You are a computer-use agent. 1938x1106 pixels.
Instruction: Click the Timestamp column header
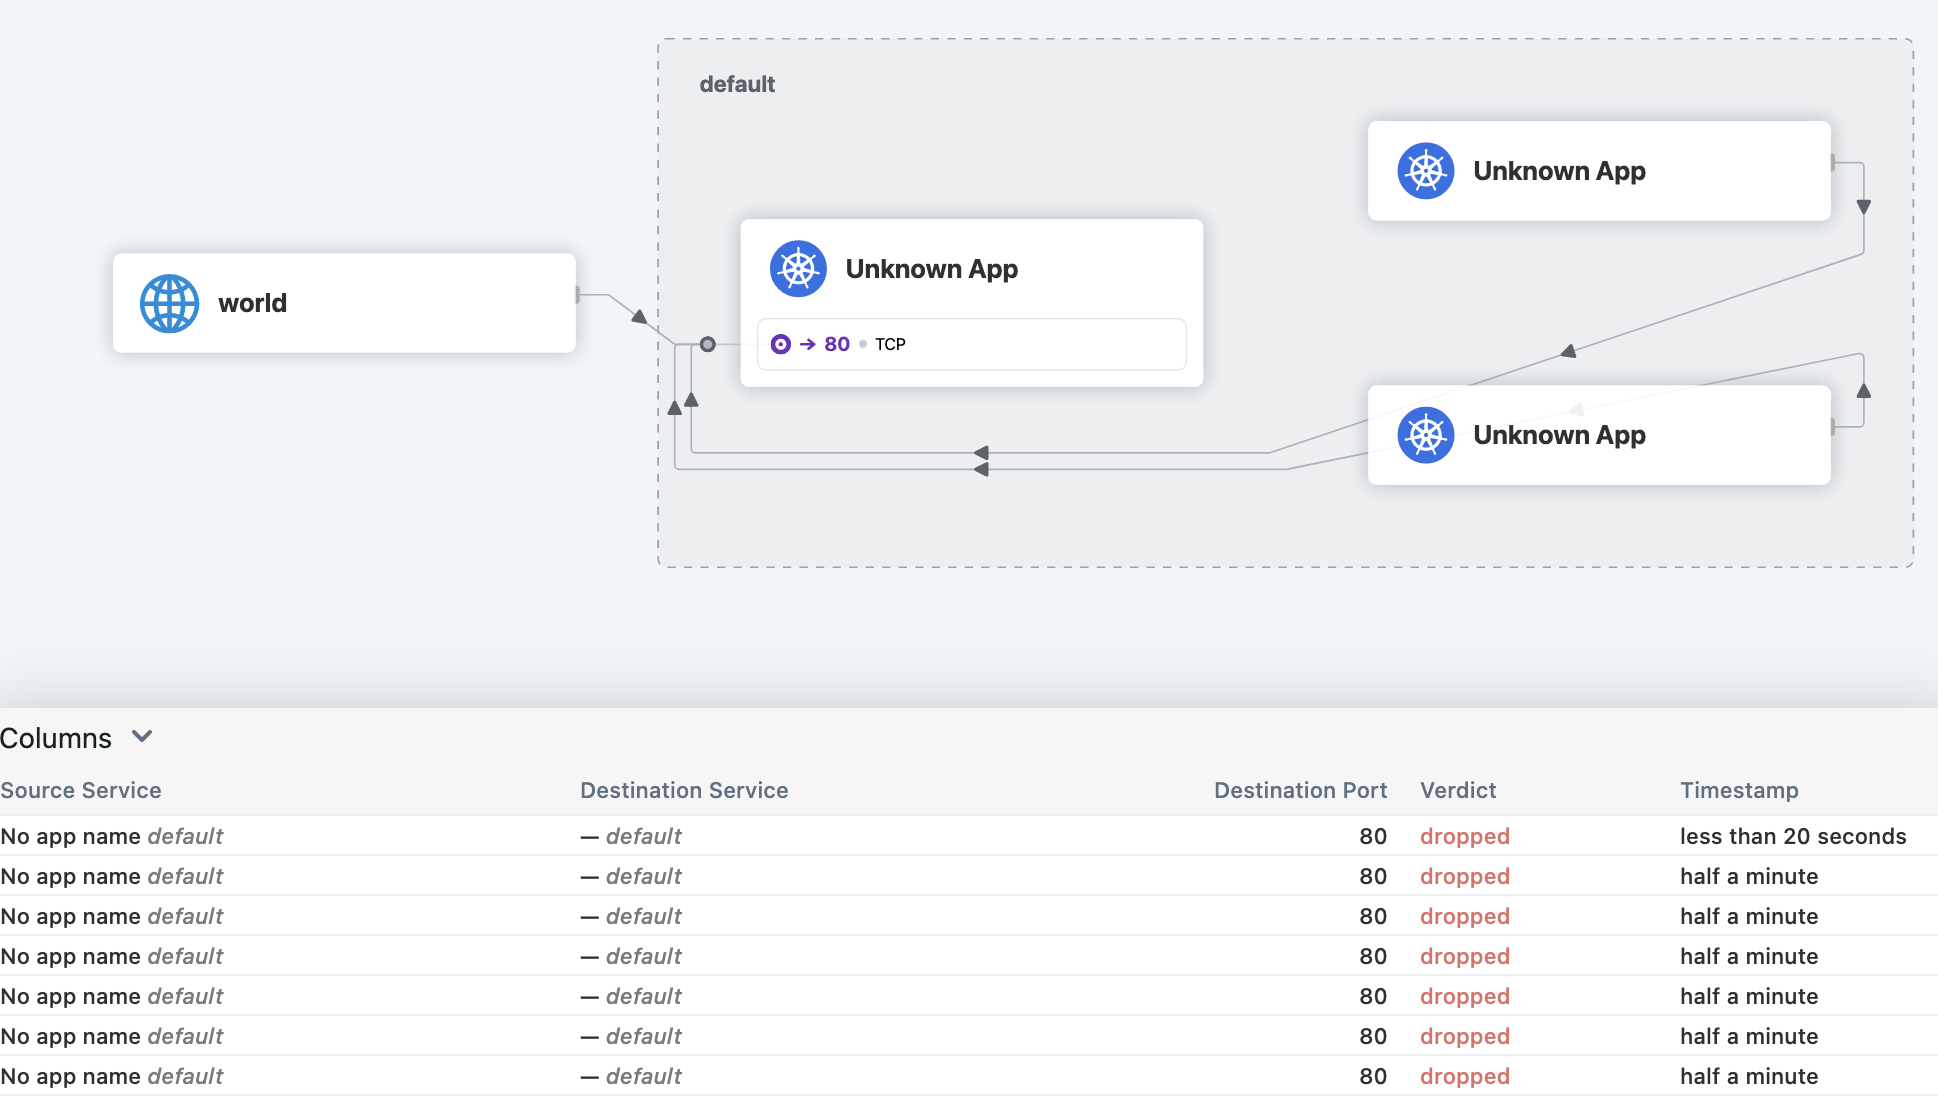pyautogui.click(x=1739, y=790)
